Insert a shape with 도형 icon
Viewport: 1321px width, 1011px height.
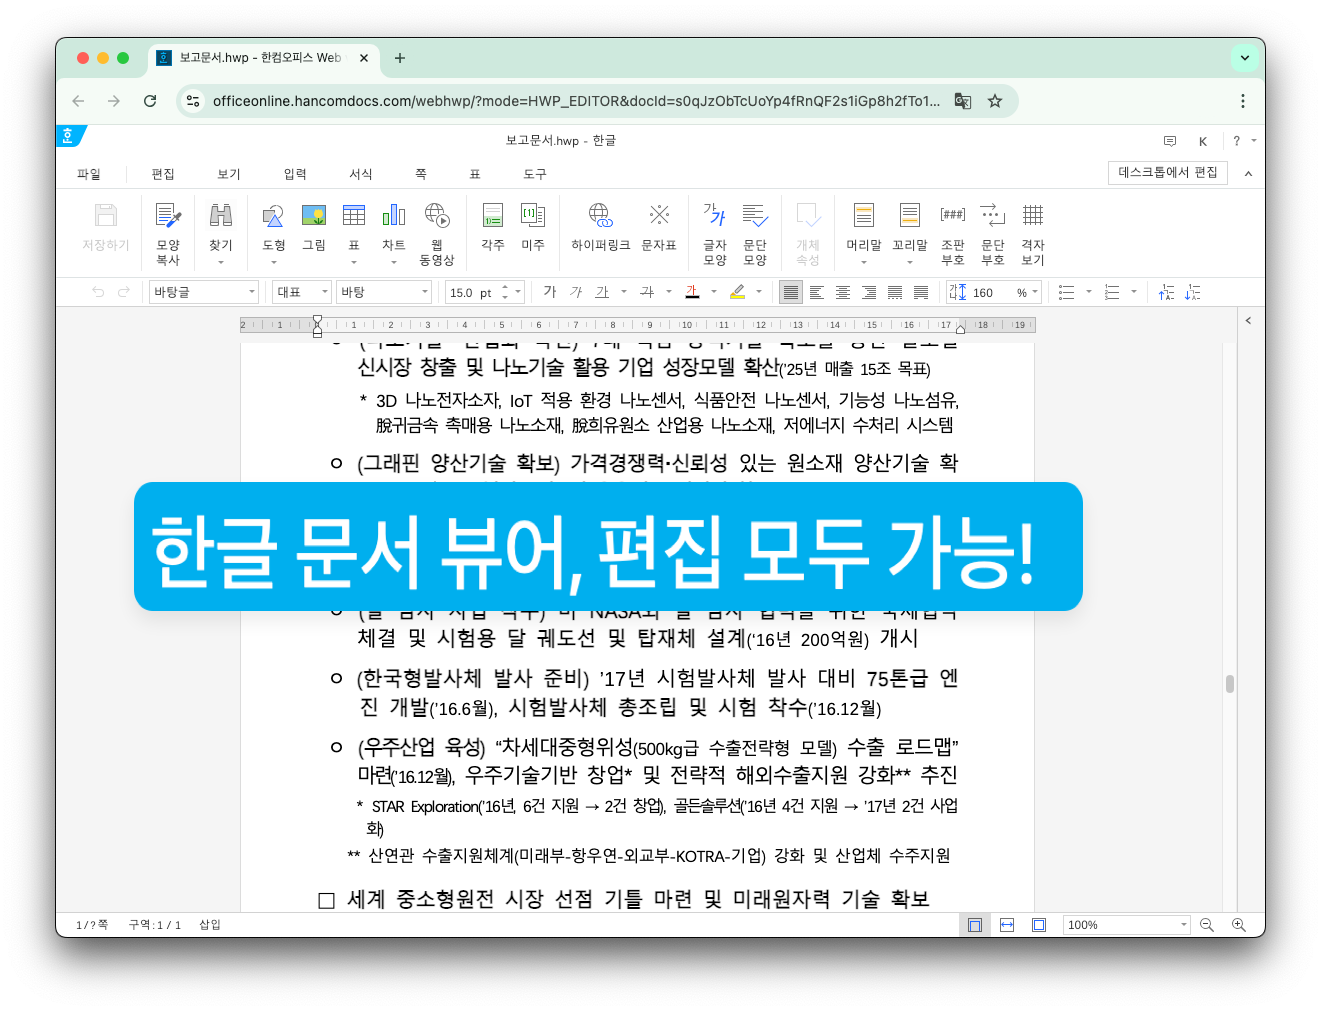point(273,233)
